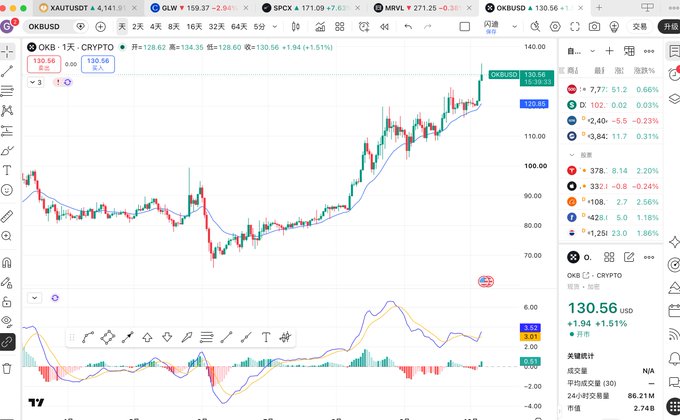
Task: Toggle lock all drawing tools
Action: click(x=7, y=302)
